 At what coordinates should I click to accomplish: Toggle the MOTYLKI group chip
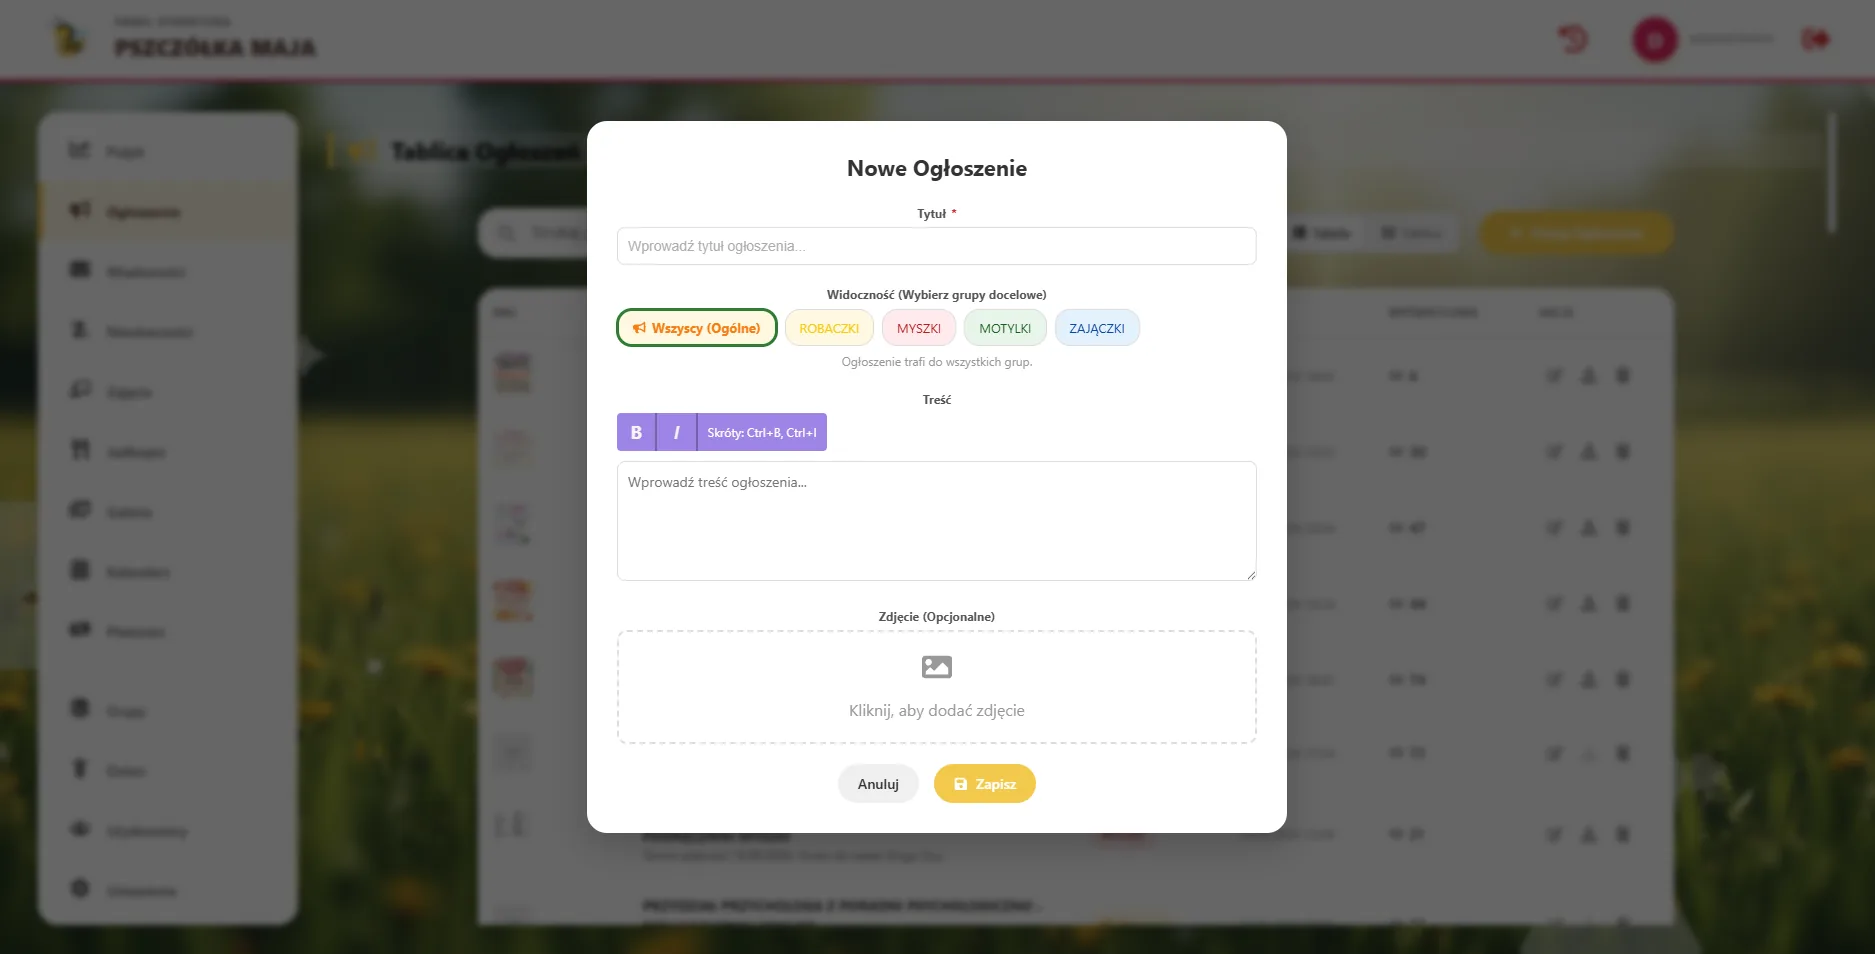(x=1005, y=328)
